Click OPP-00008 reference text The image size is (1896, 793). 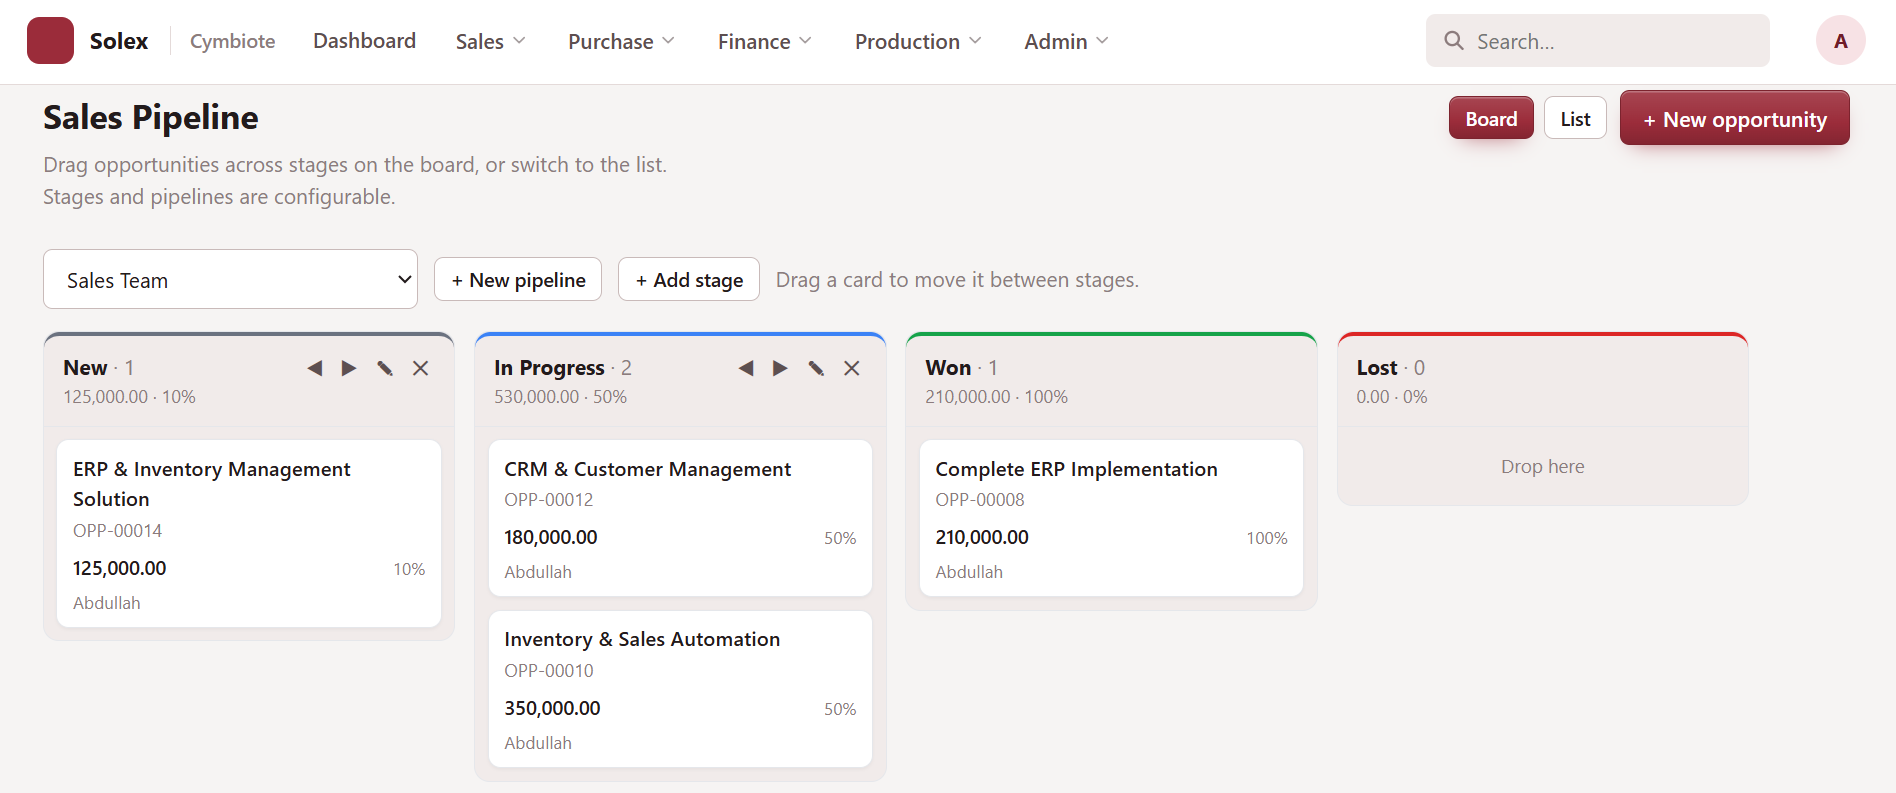980,499
